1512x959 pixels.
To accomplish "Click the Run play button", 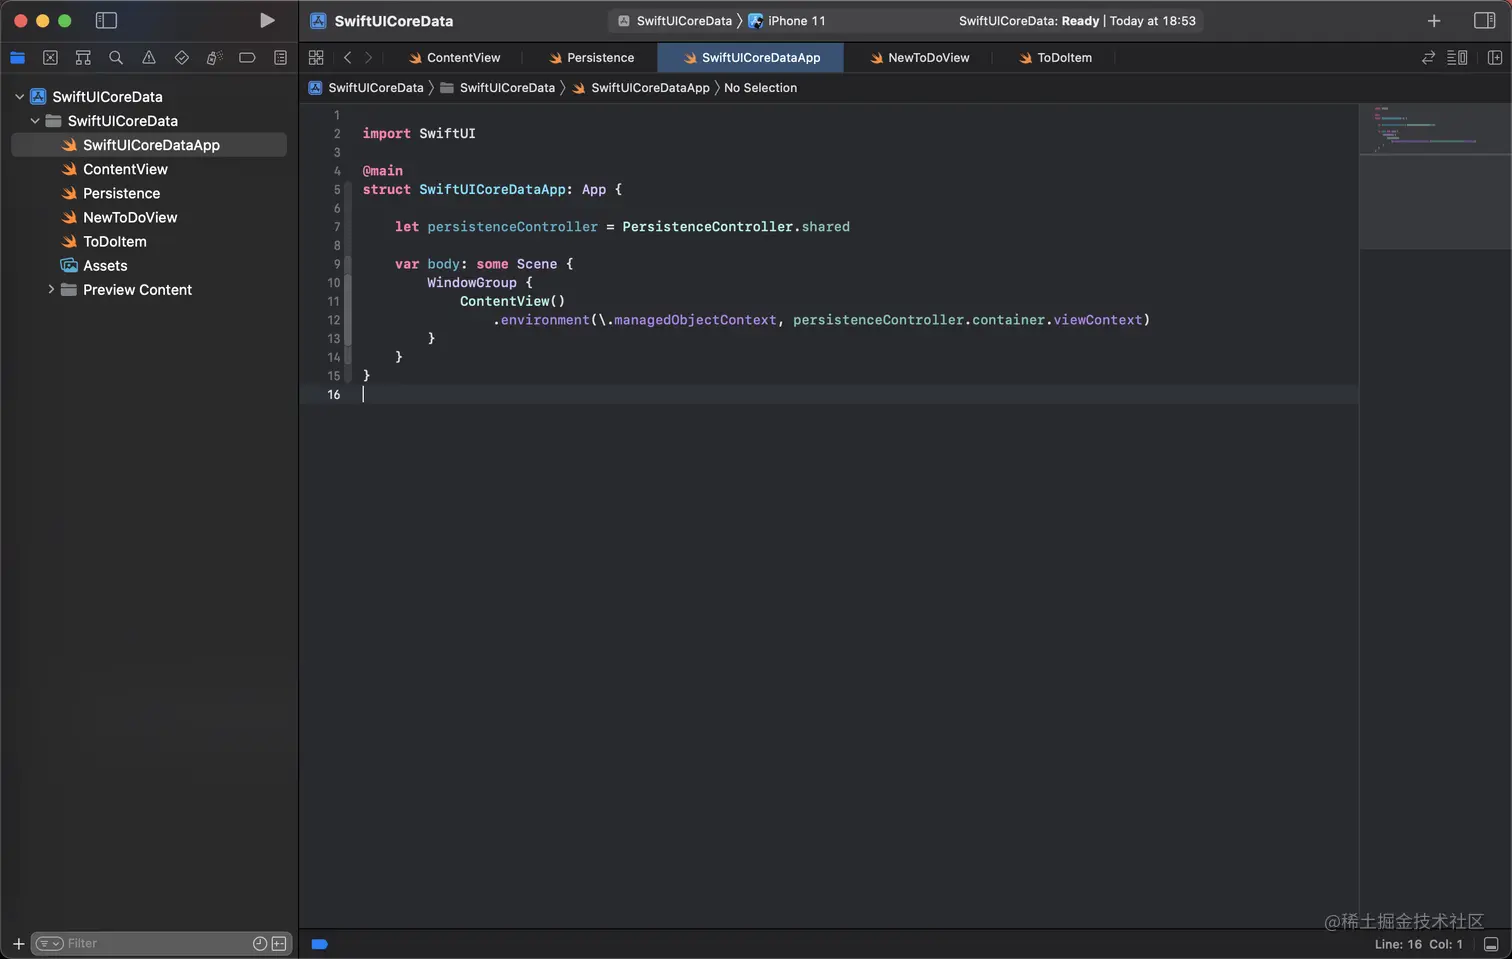I will pyautogui.click(x=266, y=21).
